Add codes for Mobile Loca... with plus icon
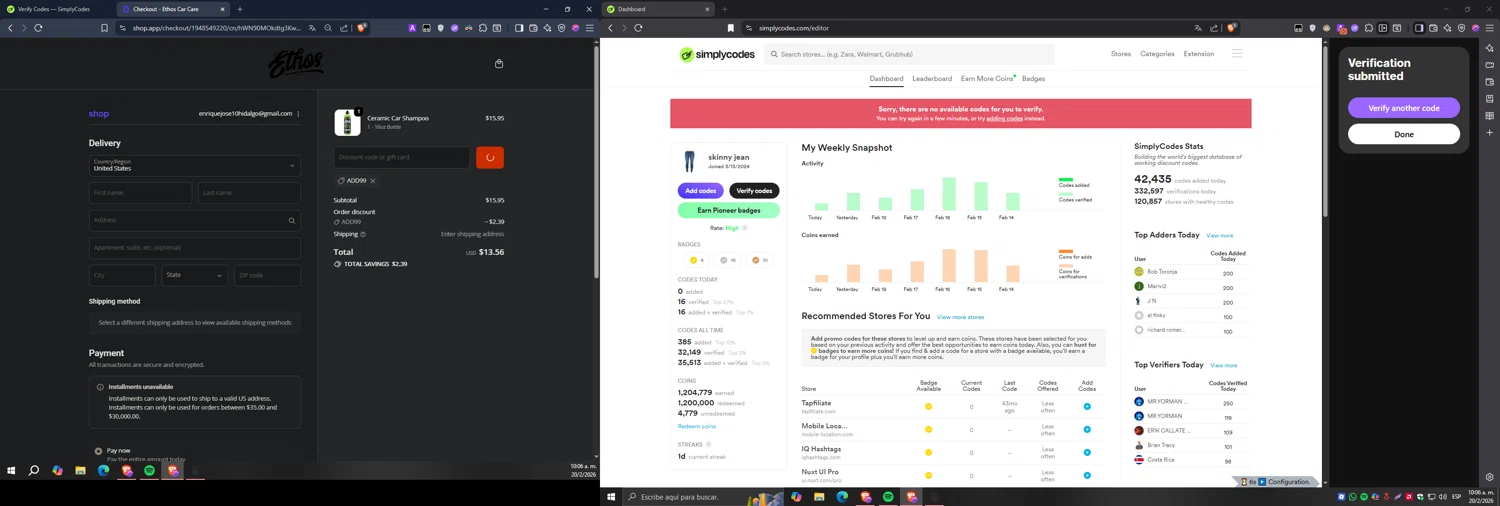 (x=1087, y=430)
